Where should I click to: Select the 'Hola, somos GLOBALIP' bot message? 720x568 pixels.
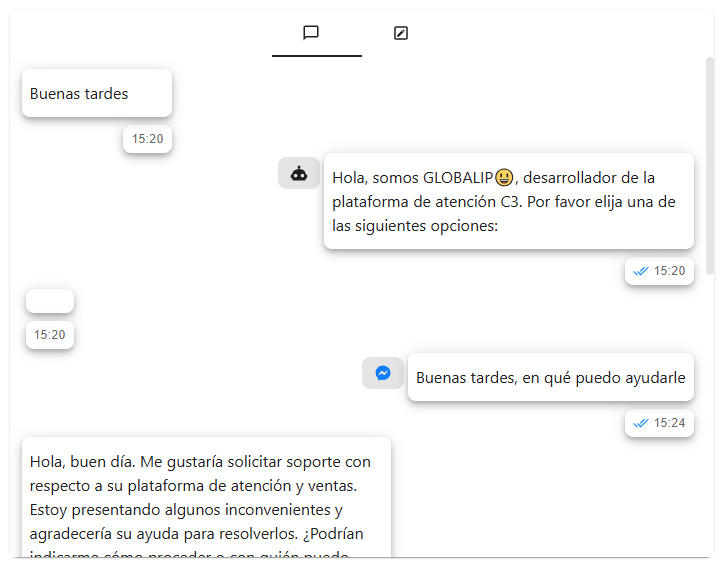509,201
